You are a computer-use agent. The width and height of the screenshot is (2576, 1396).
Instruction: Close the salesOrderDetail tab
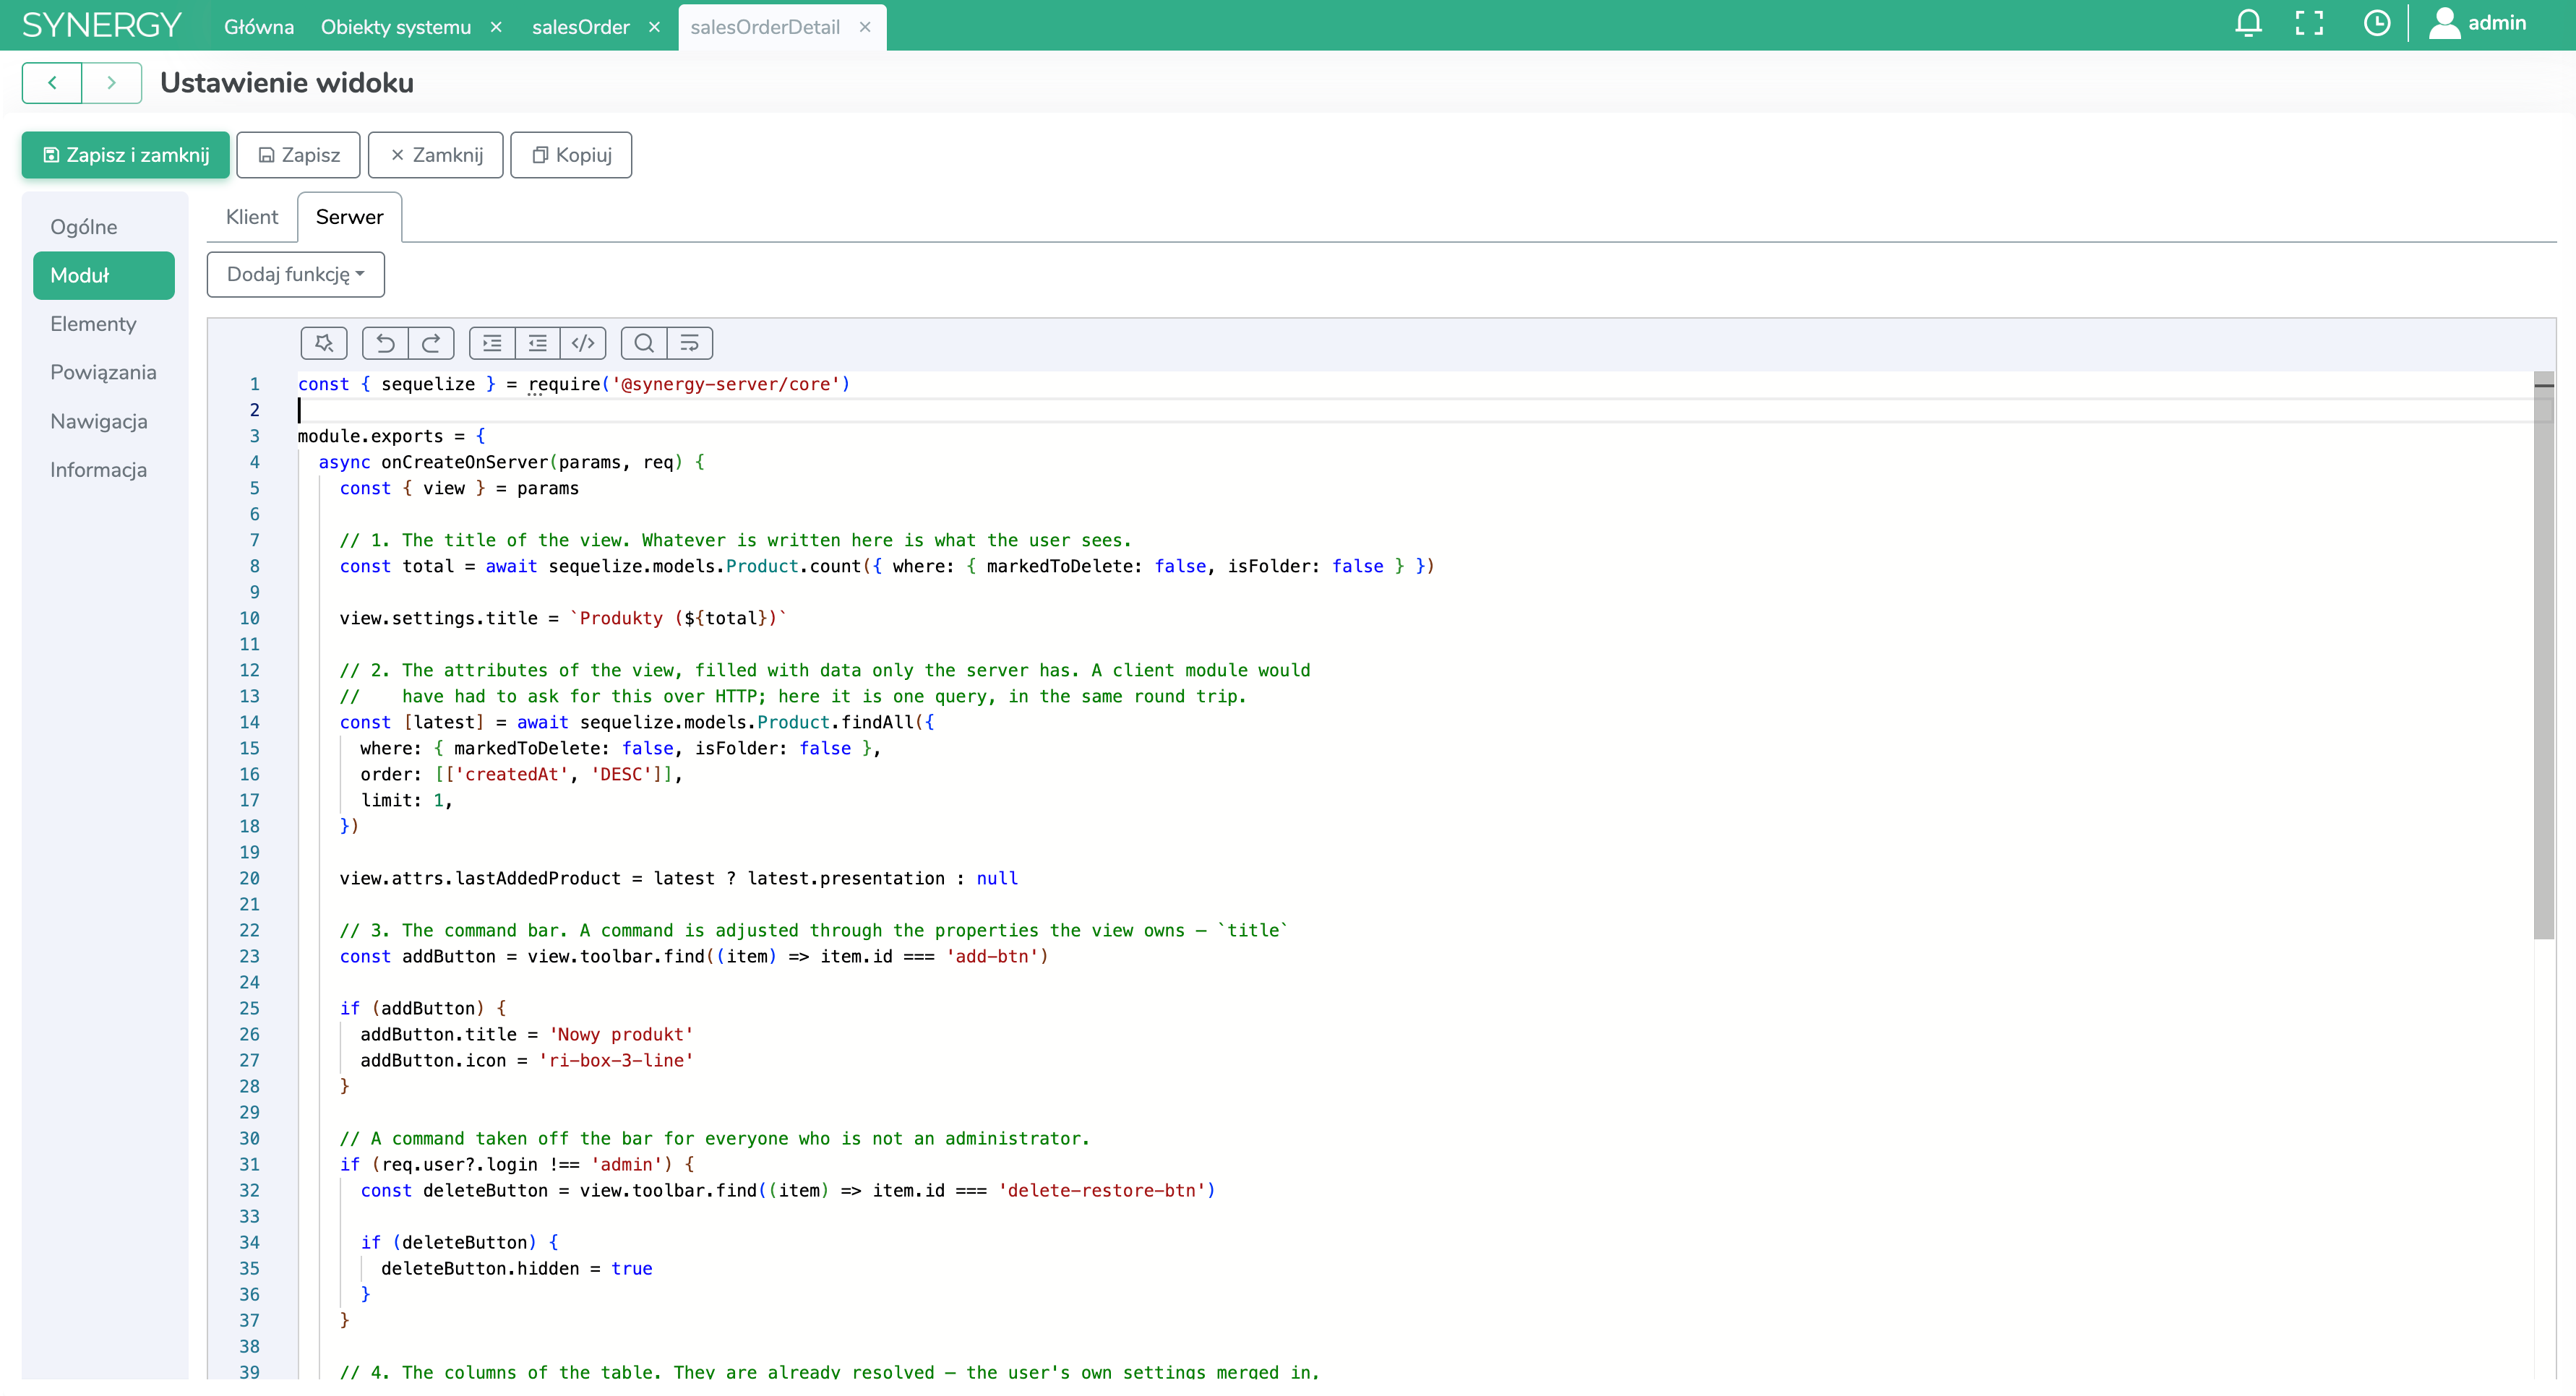(865, 27)
